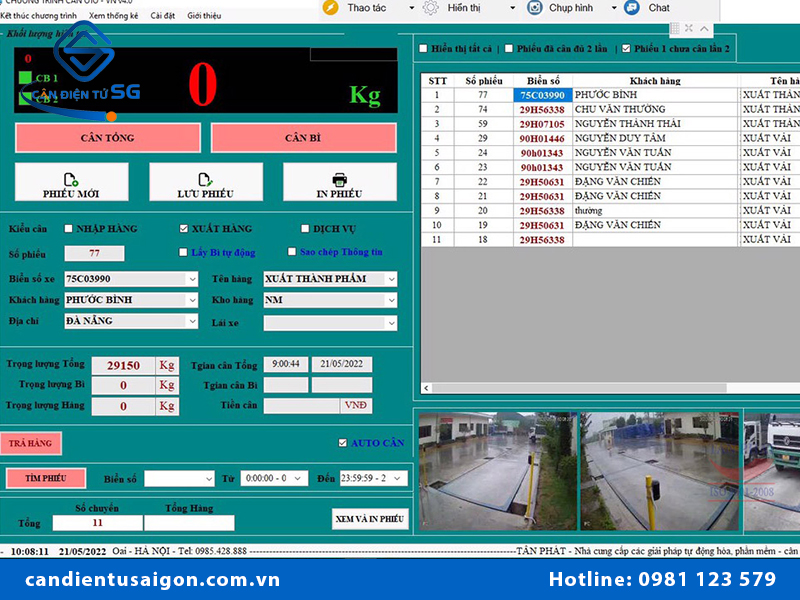The height and width of the screenshot is (600, 800).
Task: Click the lightning Thao tác icon
Action: (x=331, y=8)
